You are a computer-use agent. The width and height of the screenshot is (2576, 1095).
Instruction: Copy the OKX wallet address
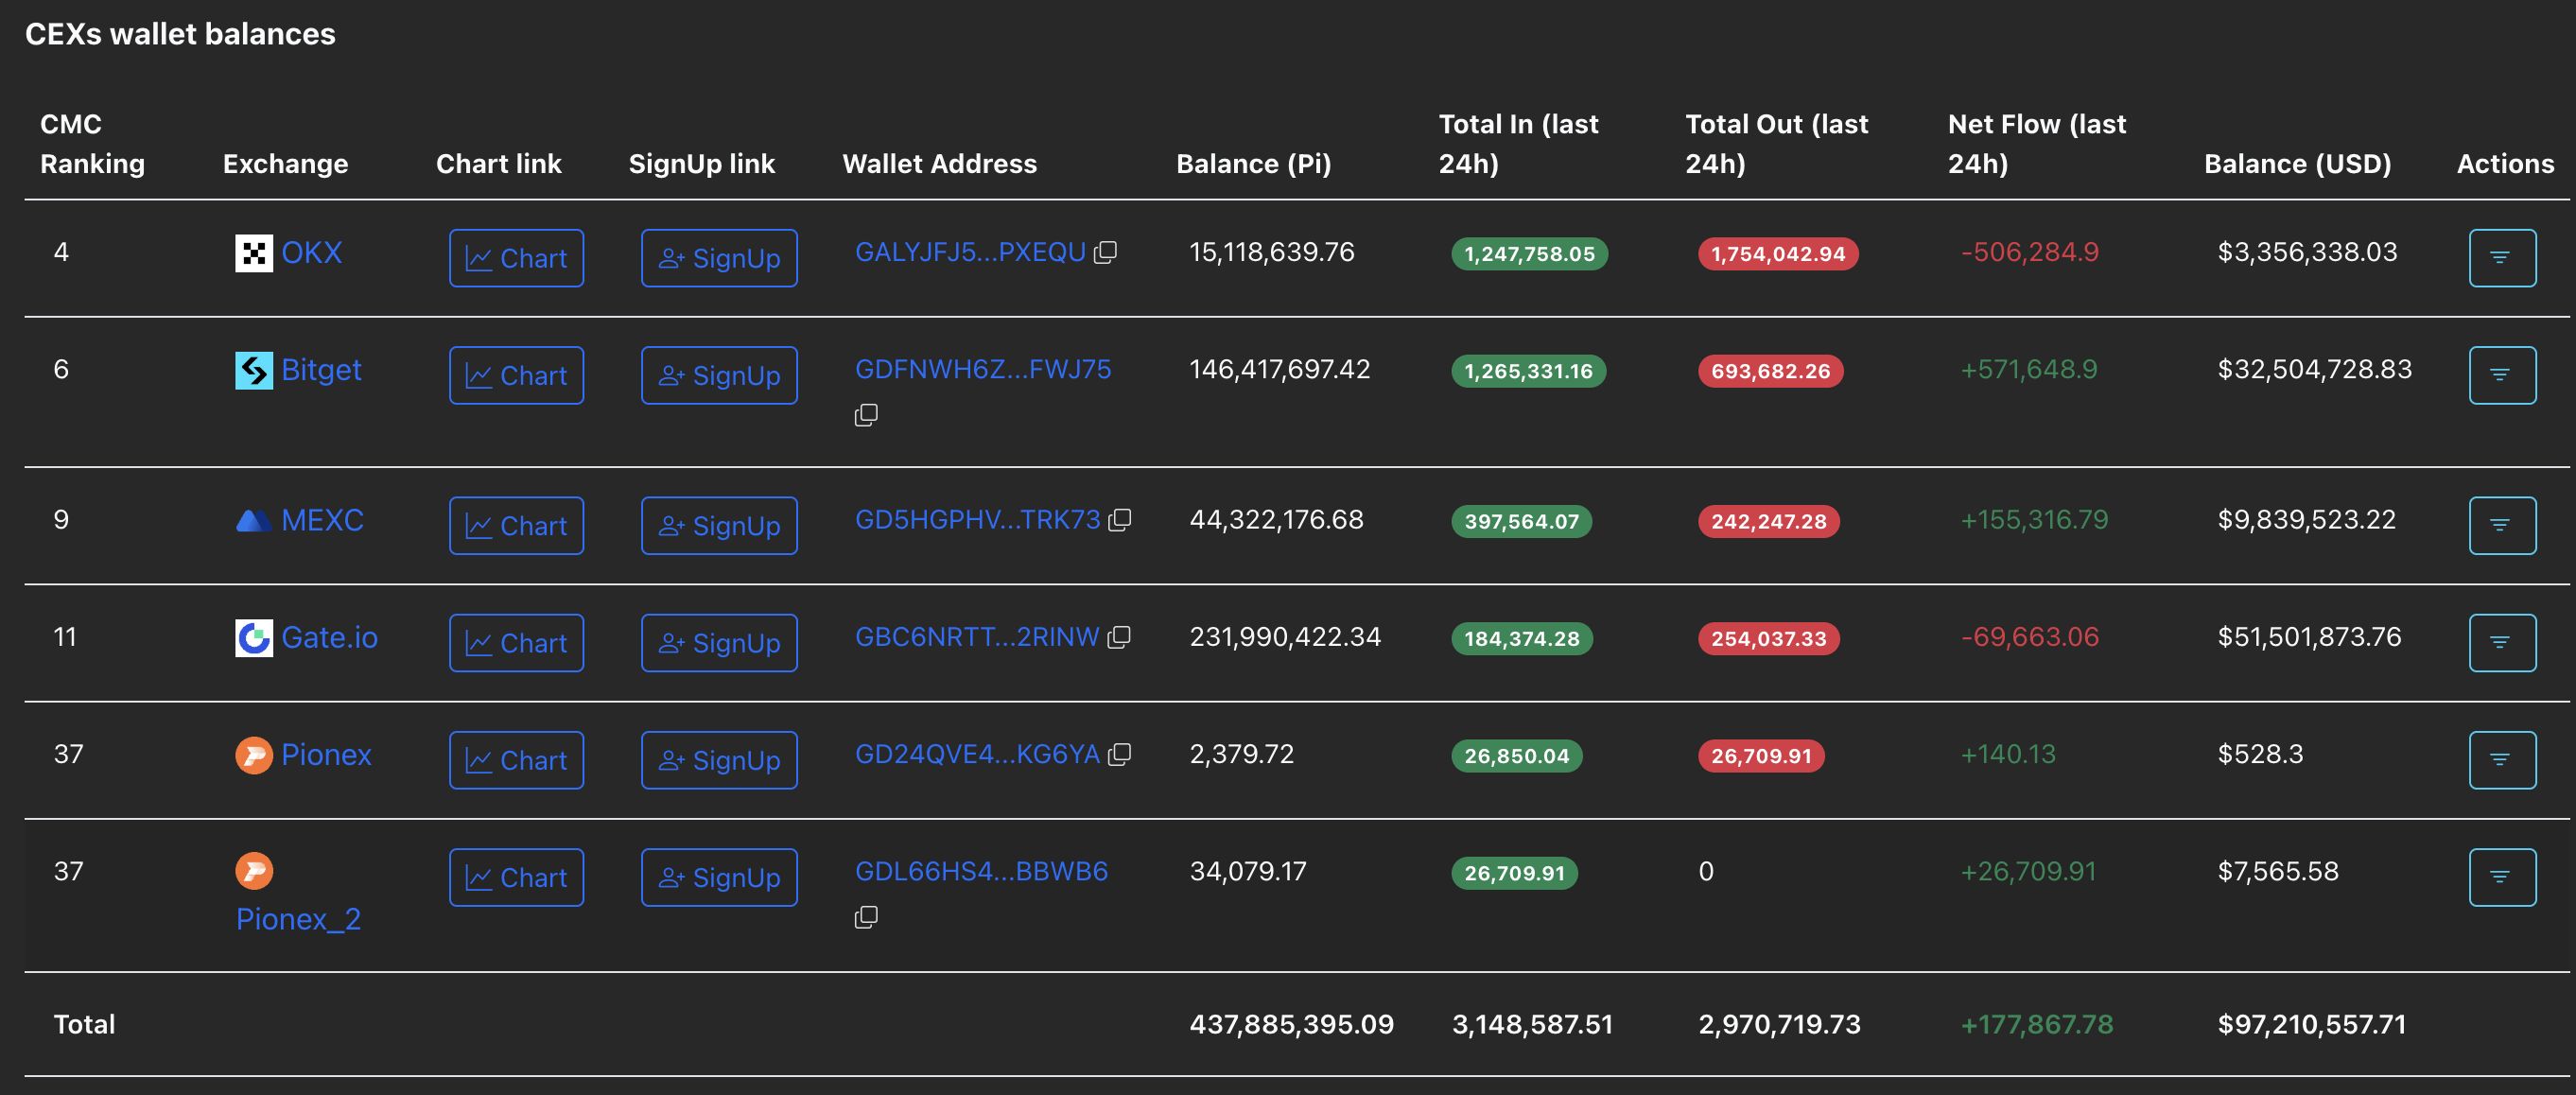pos(1106,252)
